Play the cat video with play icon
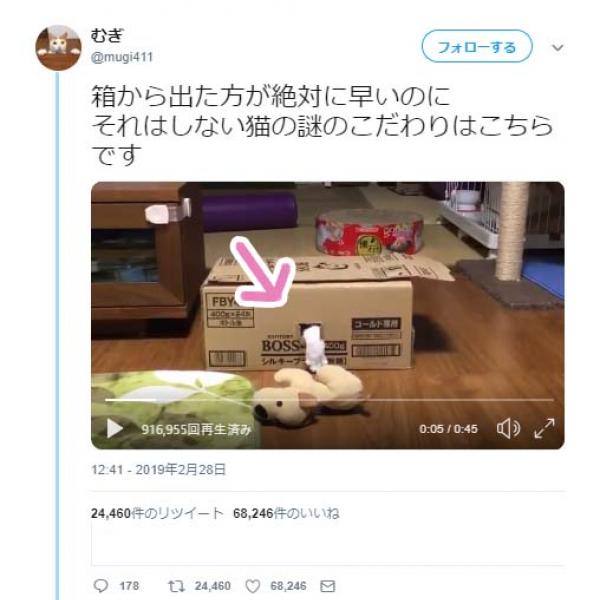Screen dimensions: 600x600 [114, 428]
